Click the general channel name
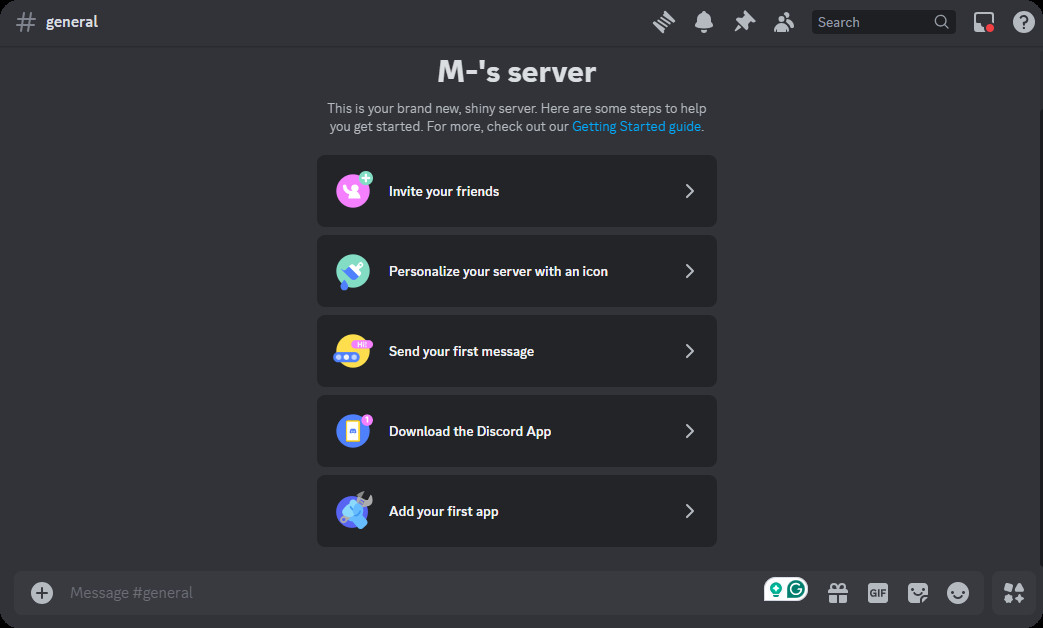 click(x=72, y=22)
